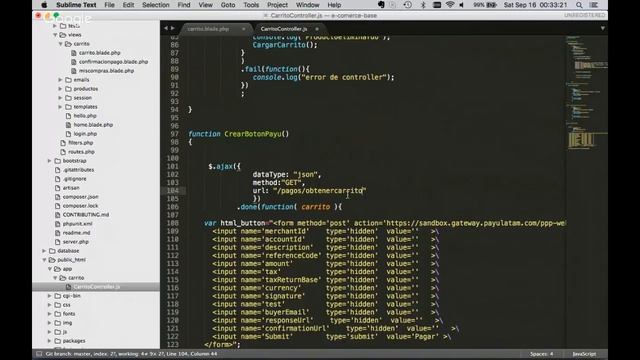640x360 pixels.
Task: Open composer.lock file
Action: [x=80, y=206]
